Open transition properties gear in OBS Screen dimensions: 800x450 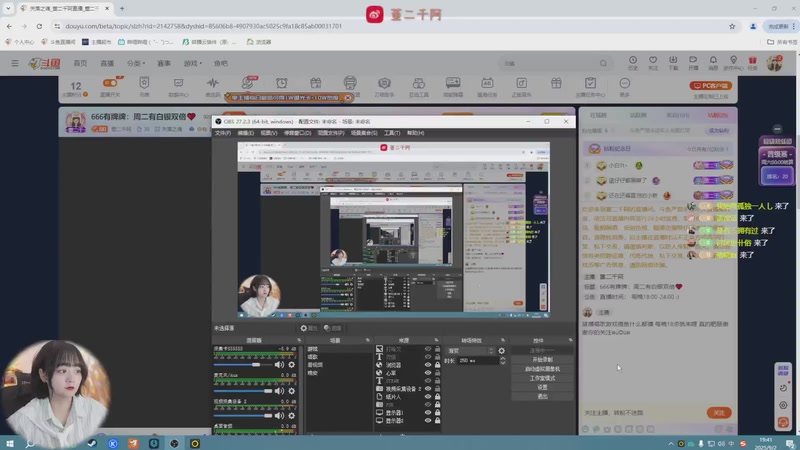click(x=502, y=351)
